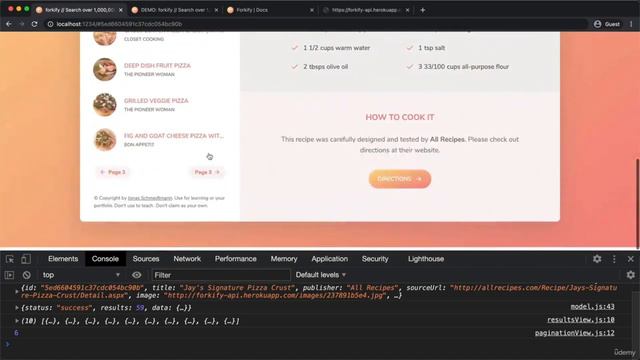Click the console Filter field
This screenshot has height=360, width=640.
click(221, 275)
